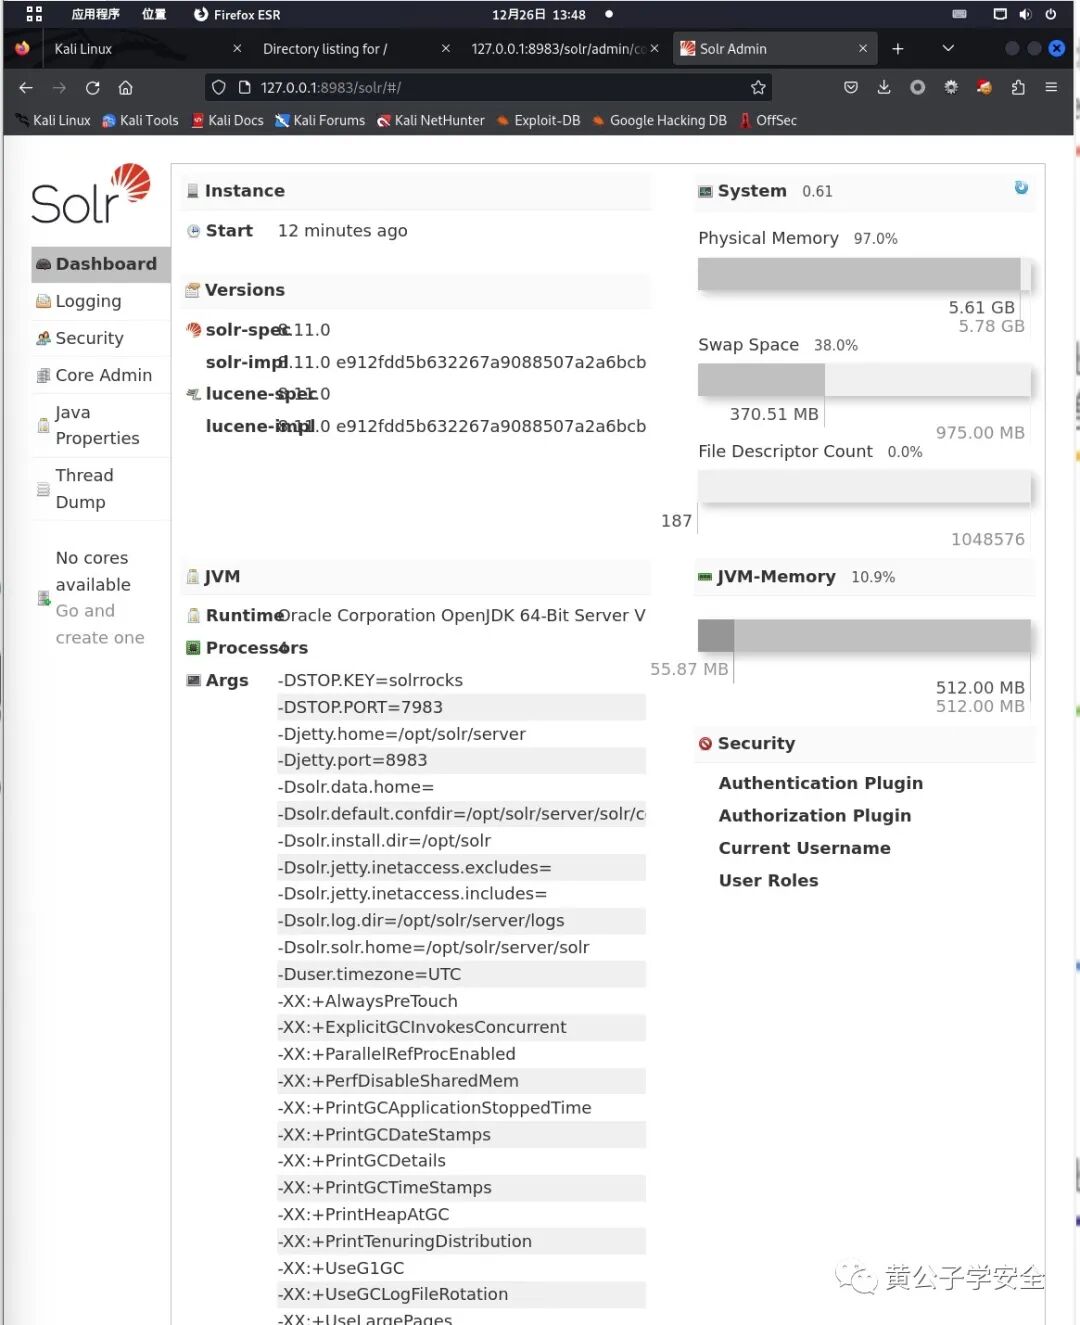Click the browser forward arrow
Screen dimensions: 1080x1325
(x=59, y=88)
